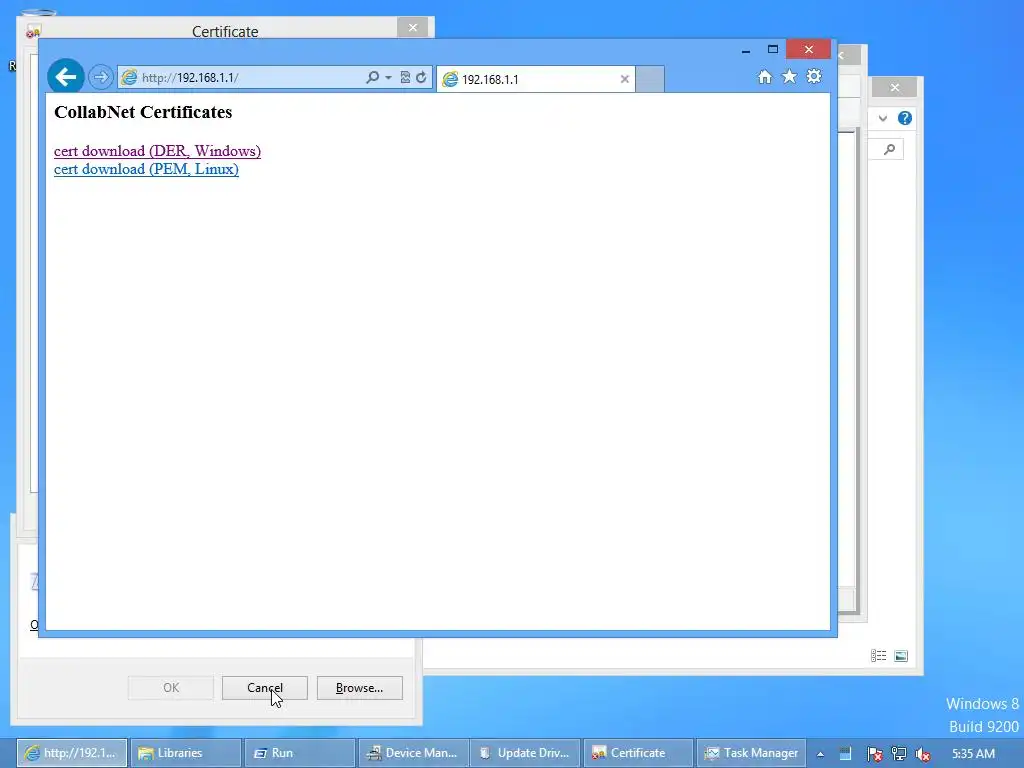Viewport: 1024px width, 768px height.
Task: Close the Certificate window
Action: [x=413, y=27]
